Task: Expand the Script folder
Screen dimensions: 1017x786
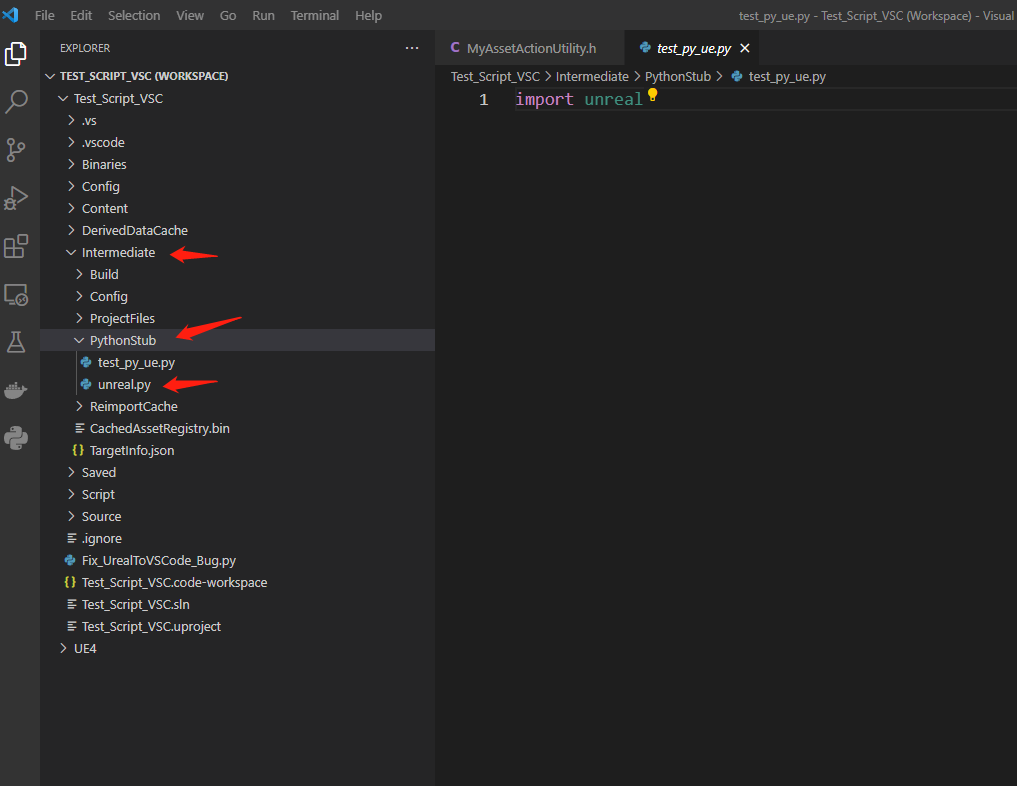Action: pyautogui.click(x=71, y=494)
